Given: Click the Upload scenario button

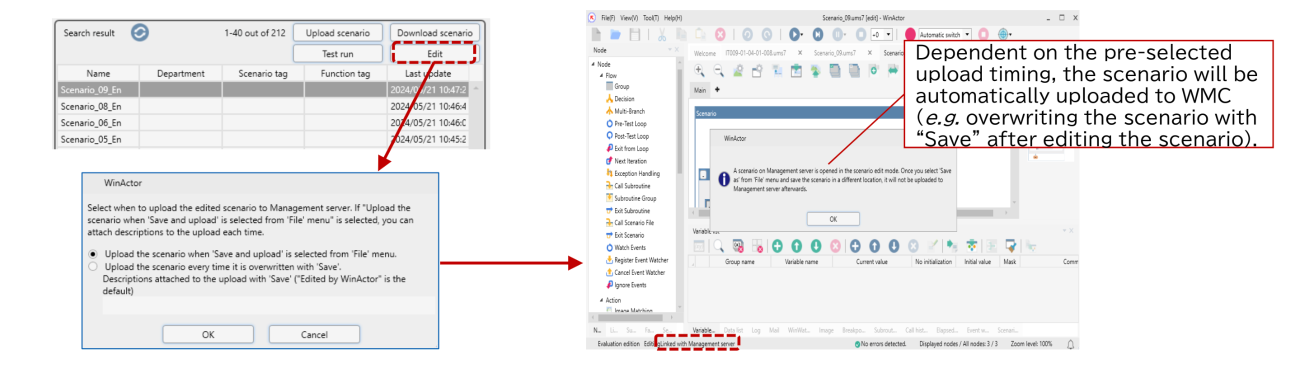Looking at the screenshot, I should [338, 33].
